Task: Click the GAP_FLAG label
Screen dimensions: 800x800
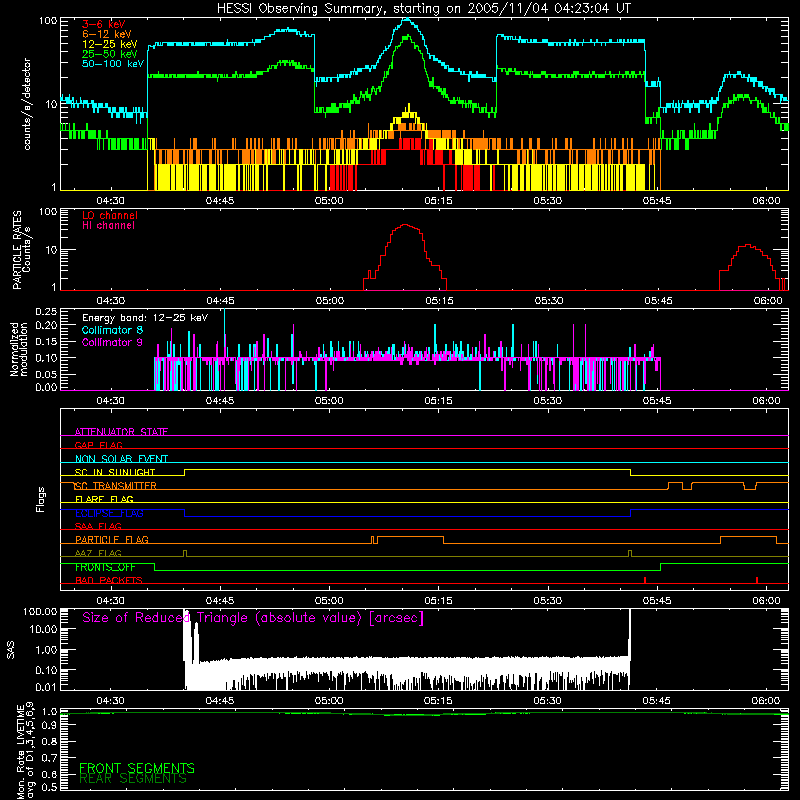Action: [98, 445]
